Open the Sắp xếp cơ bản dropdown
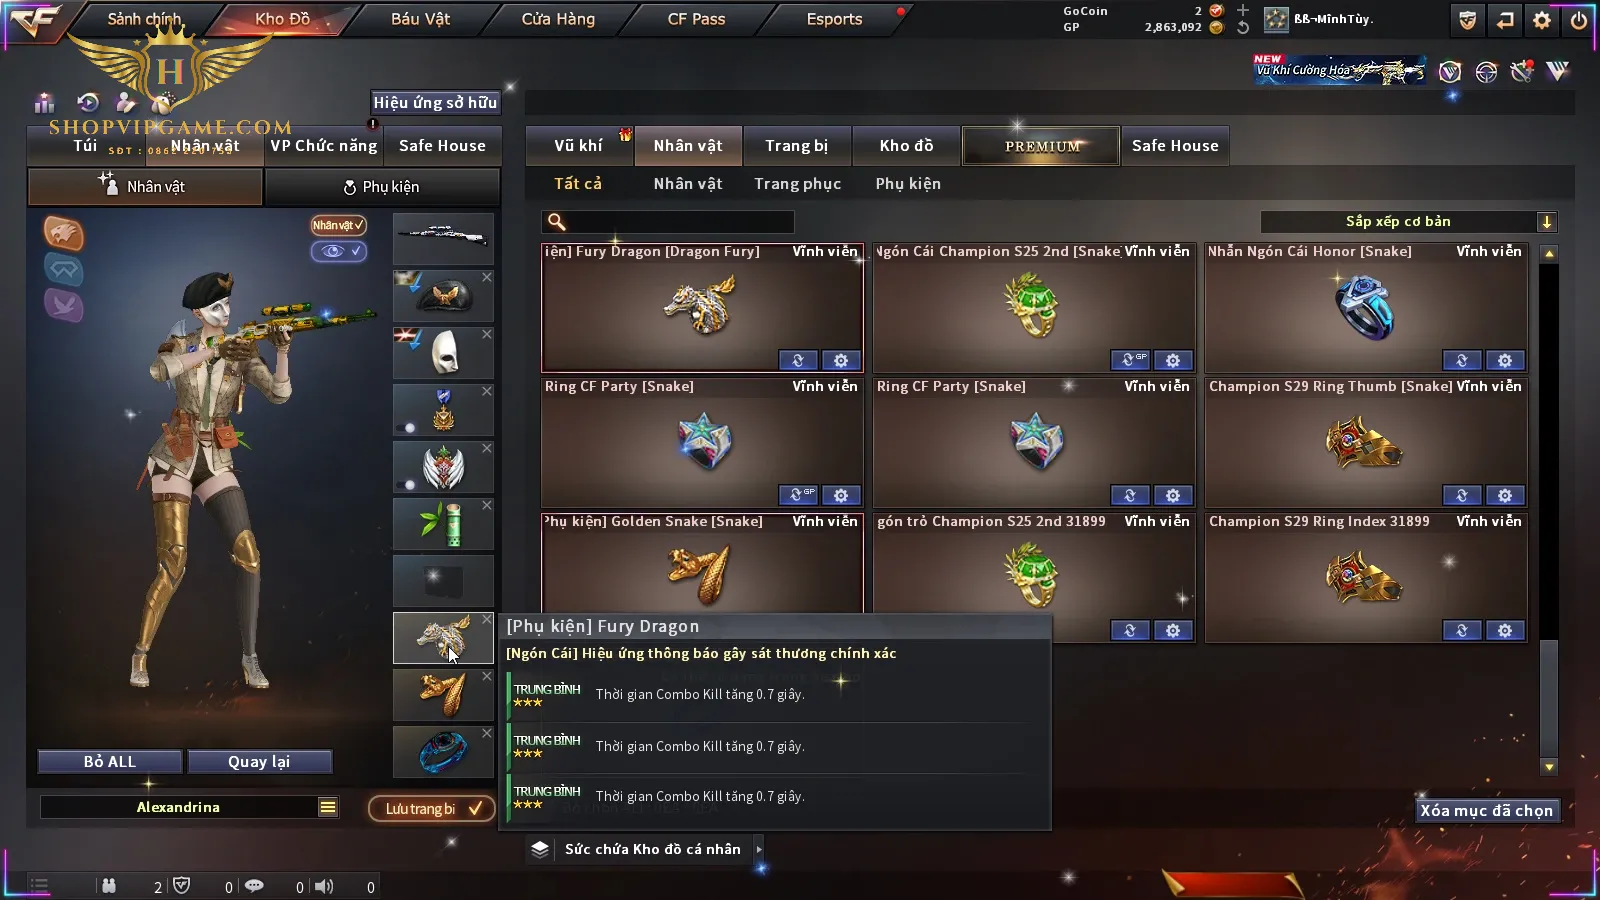This screenshot has width=1600, height=900. (1409, 222)
